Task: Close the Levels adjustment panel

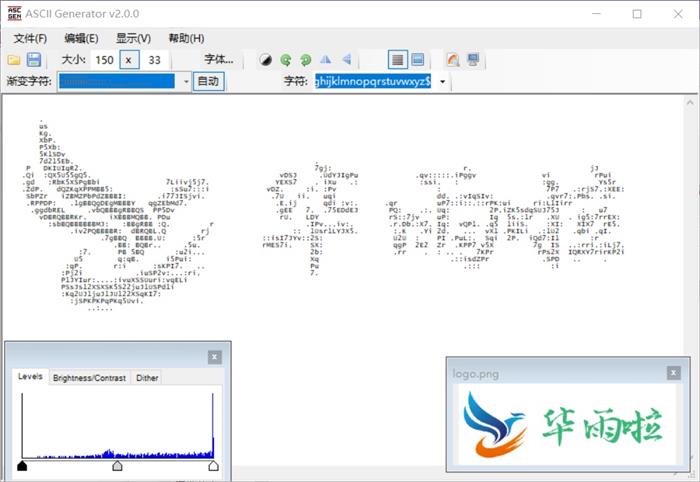Action: coord(215,357)
